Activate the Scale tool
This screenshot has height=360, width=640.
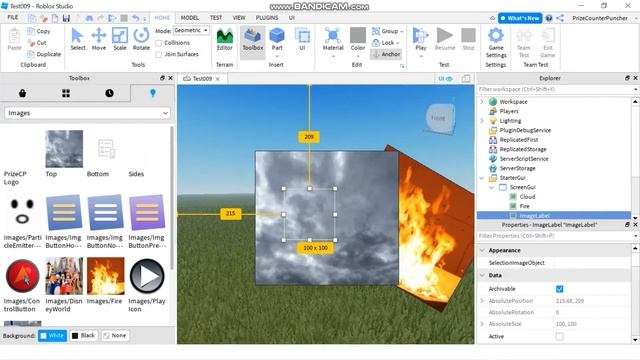pyautogui.click(x=120, y=39)
